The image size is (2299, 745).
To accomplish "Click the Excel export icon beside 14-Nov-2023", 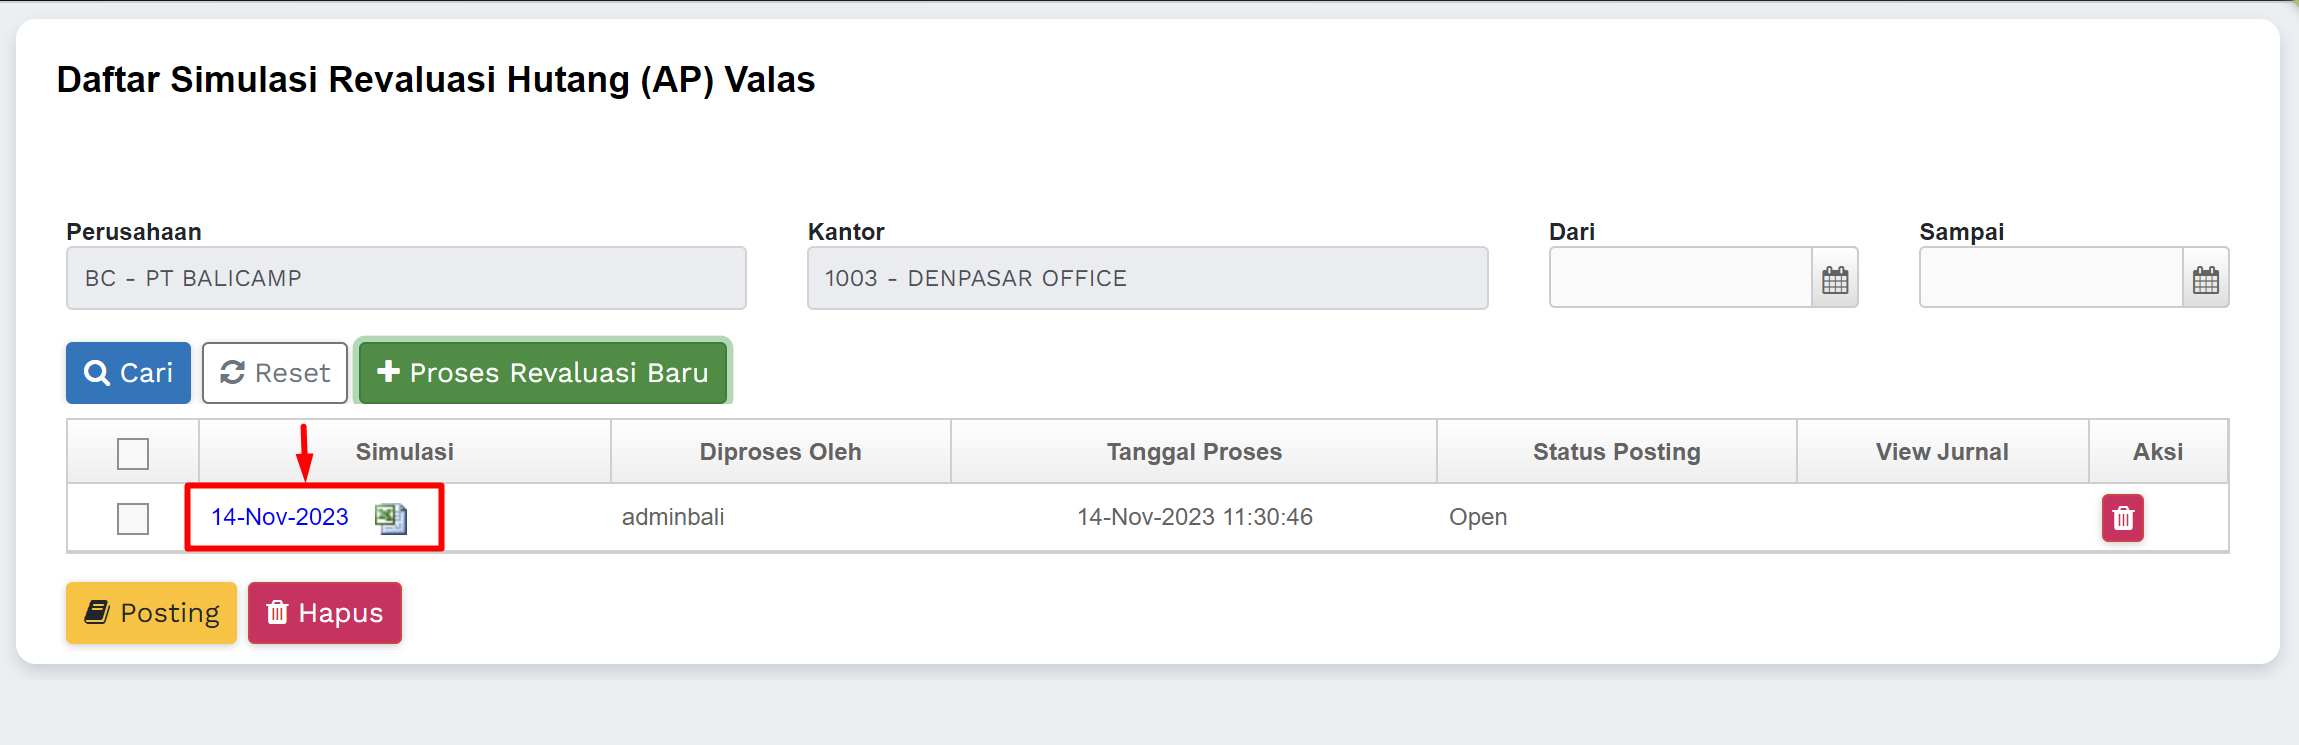I will coord(390,518).
